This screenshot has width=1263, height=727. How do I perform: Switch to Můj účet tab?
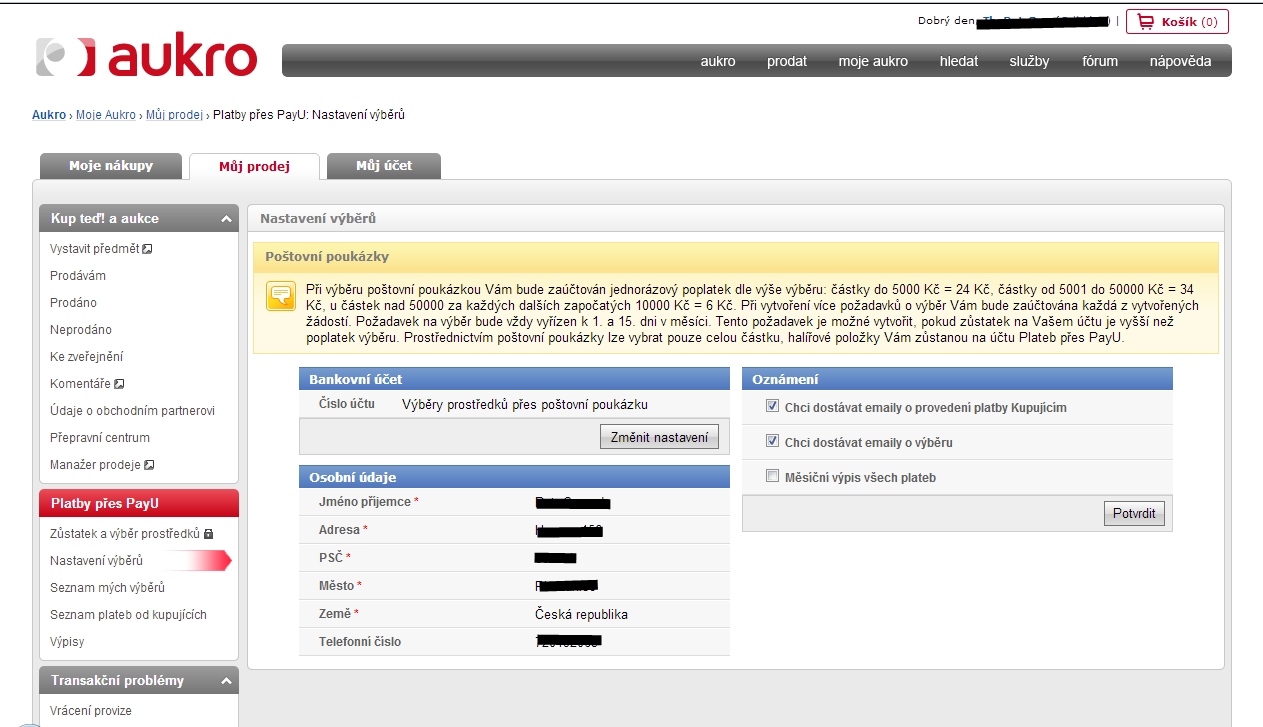[x=384, y=166]
